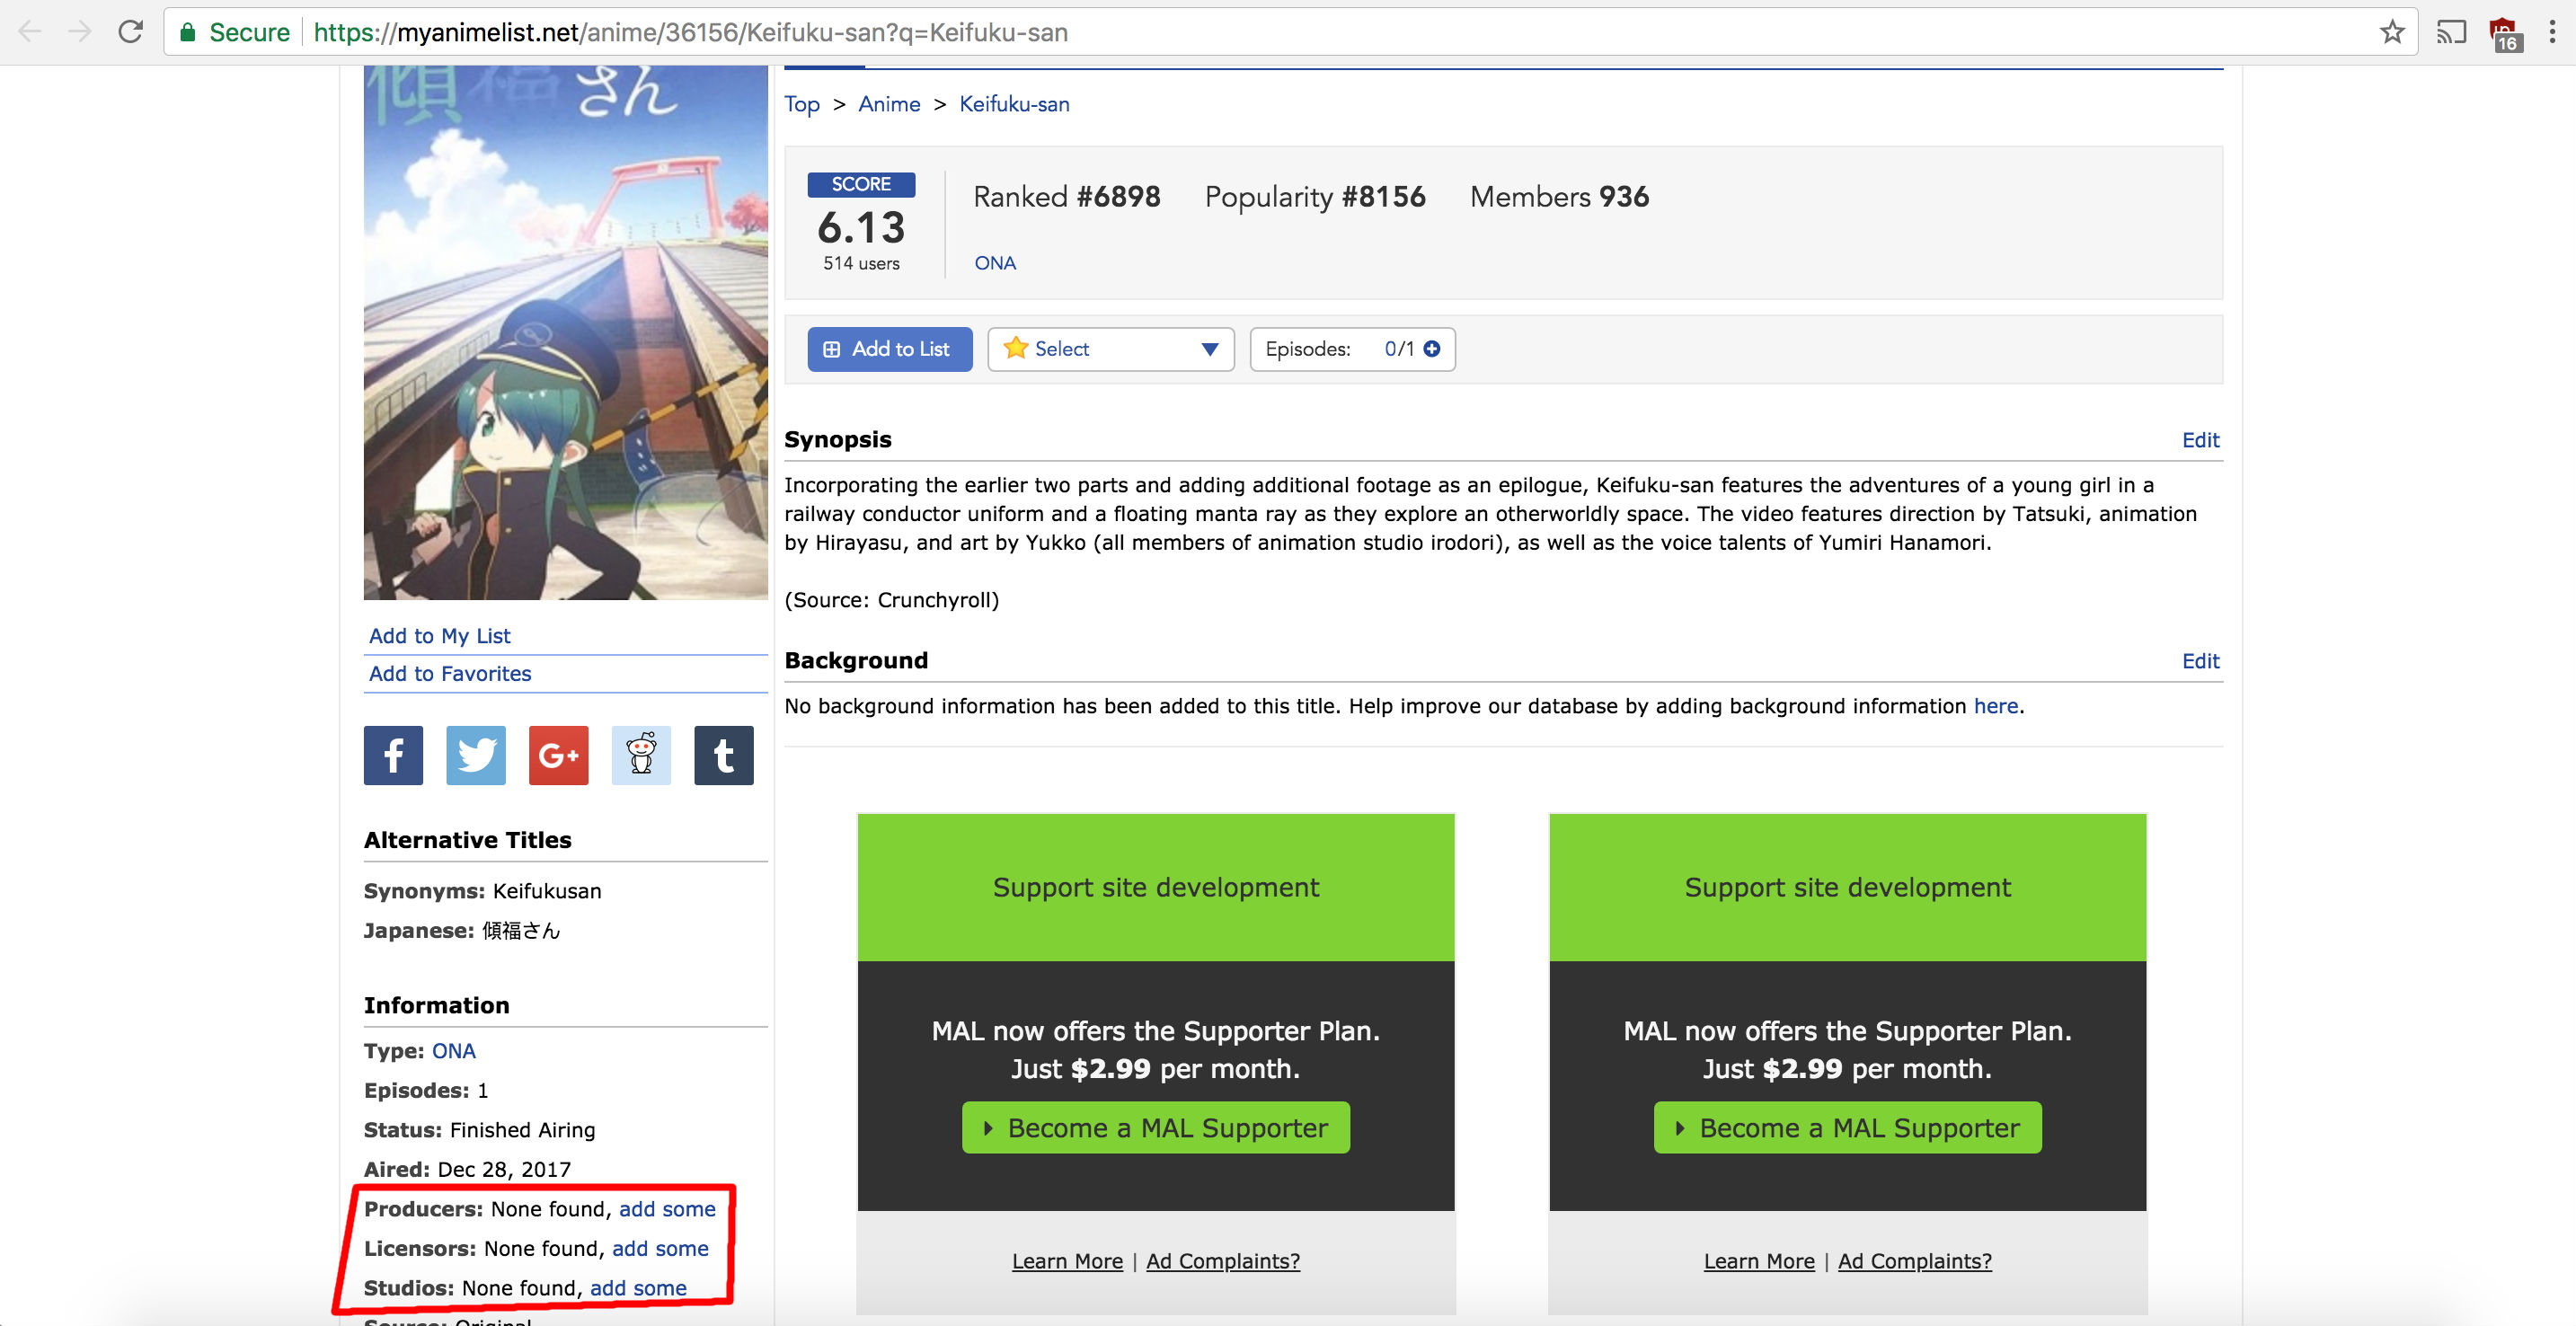The width and height of the screenshot is (2576, 1326).
Task: Click 'Synonyms: Keifukusan' text
Action: (482, 891)
